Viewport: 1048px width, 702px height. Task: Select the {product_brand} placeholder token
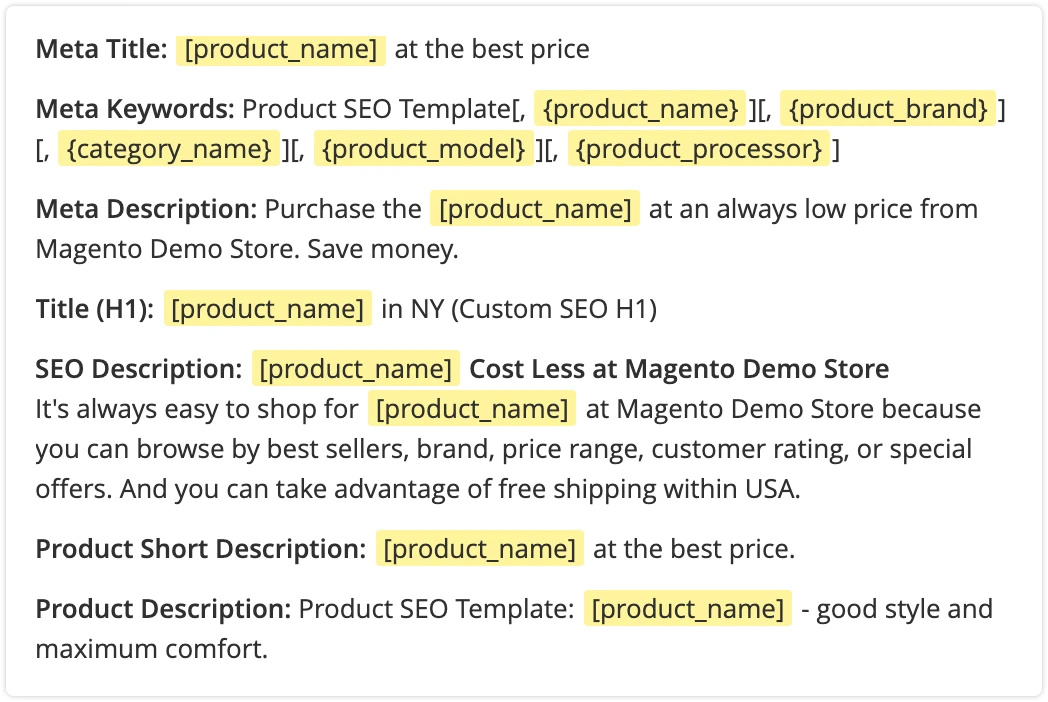click(x=888, y=109)
